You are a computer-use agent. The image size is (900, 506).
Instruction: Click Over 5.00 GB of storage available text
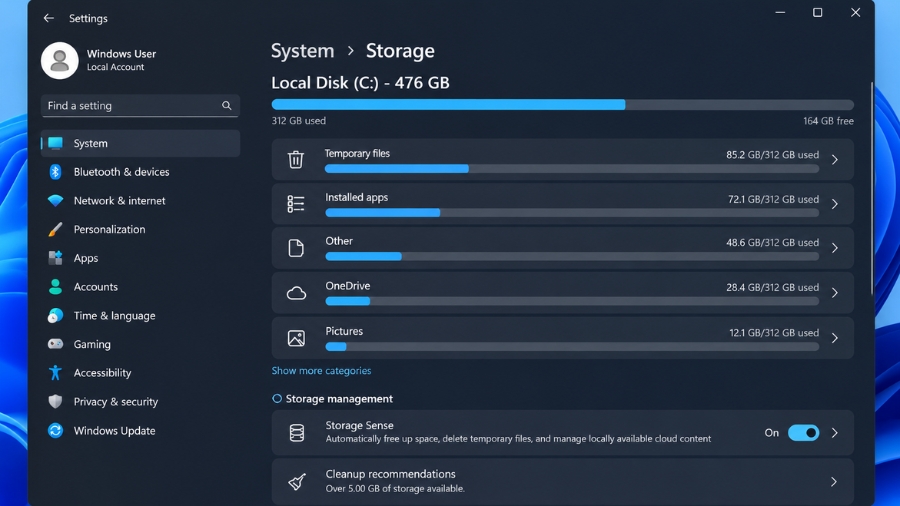coord(395,489)
